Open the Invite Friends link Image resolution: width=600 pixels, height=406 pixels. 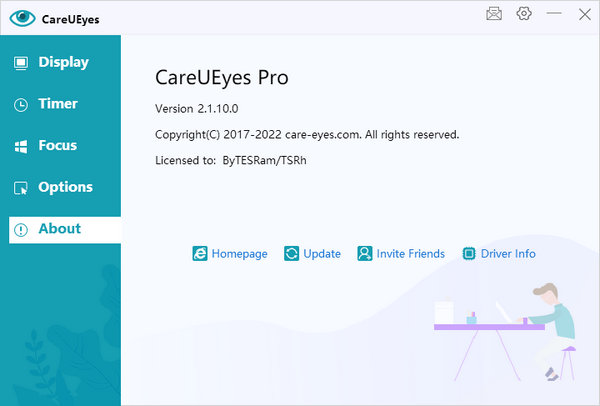[410, 254]
